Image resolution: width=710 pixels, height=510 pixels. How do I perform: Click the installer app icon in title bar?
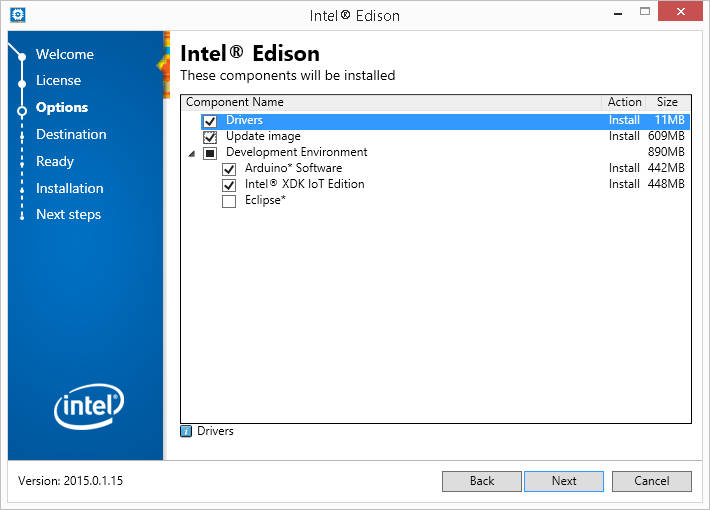point(17,14)
